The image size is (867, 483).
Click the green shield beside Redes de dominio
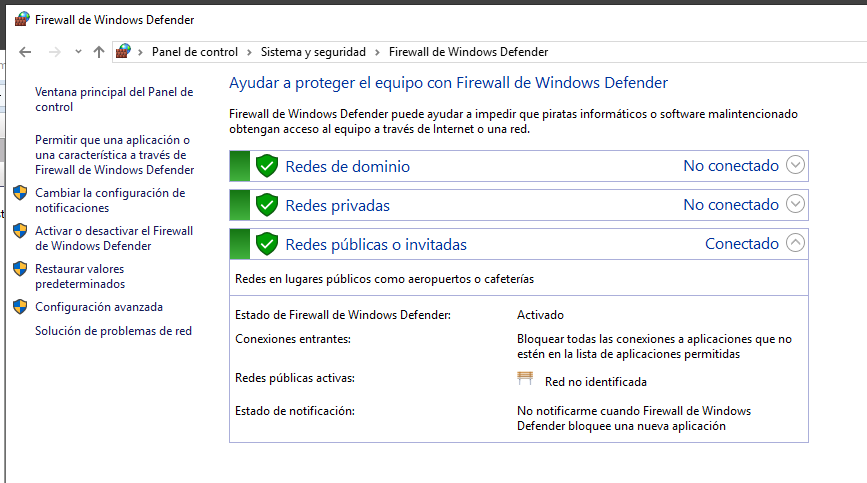click(267, 166)
